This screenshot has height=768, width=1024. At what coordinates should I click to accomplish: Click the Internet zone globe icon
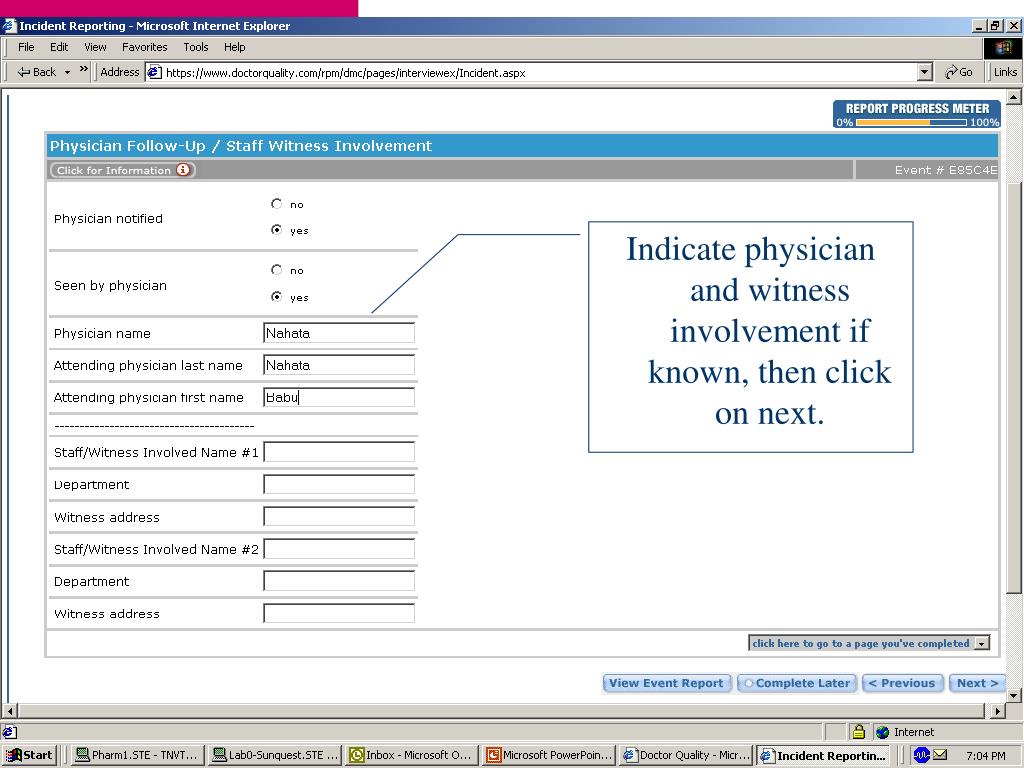[883, 732]
